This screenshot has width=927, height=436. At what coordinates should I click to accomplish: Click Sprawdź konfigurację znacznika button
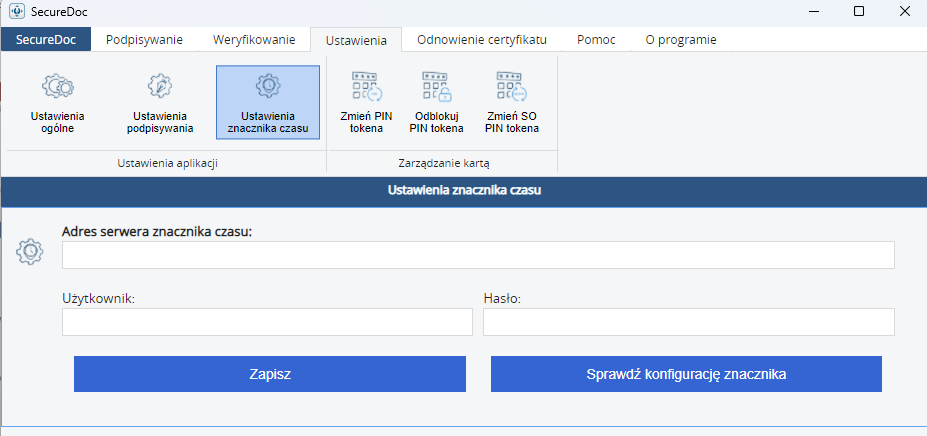(x=686, y=374)
